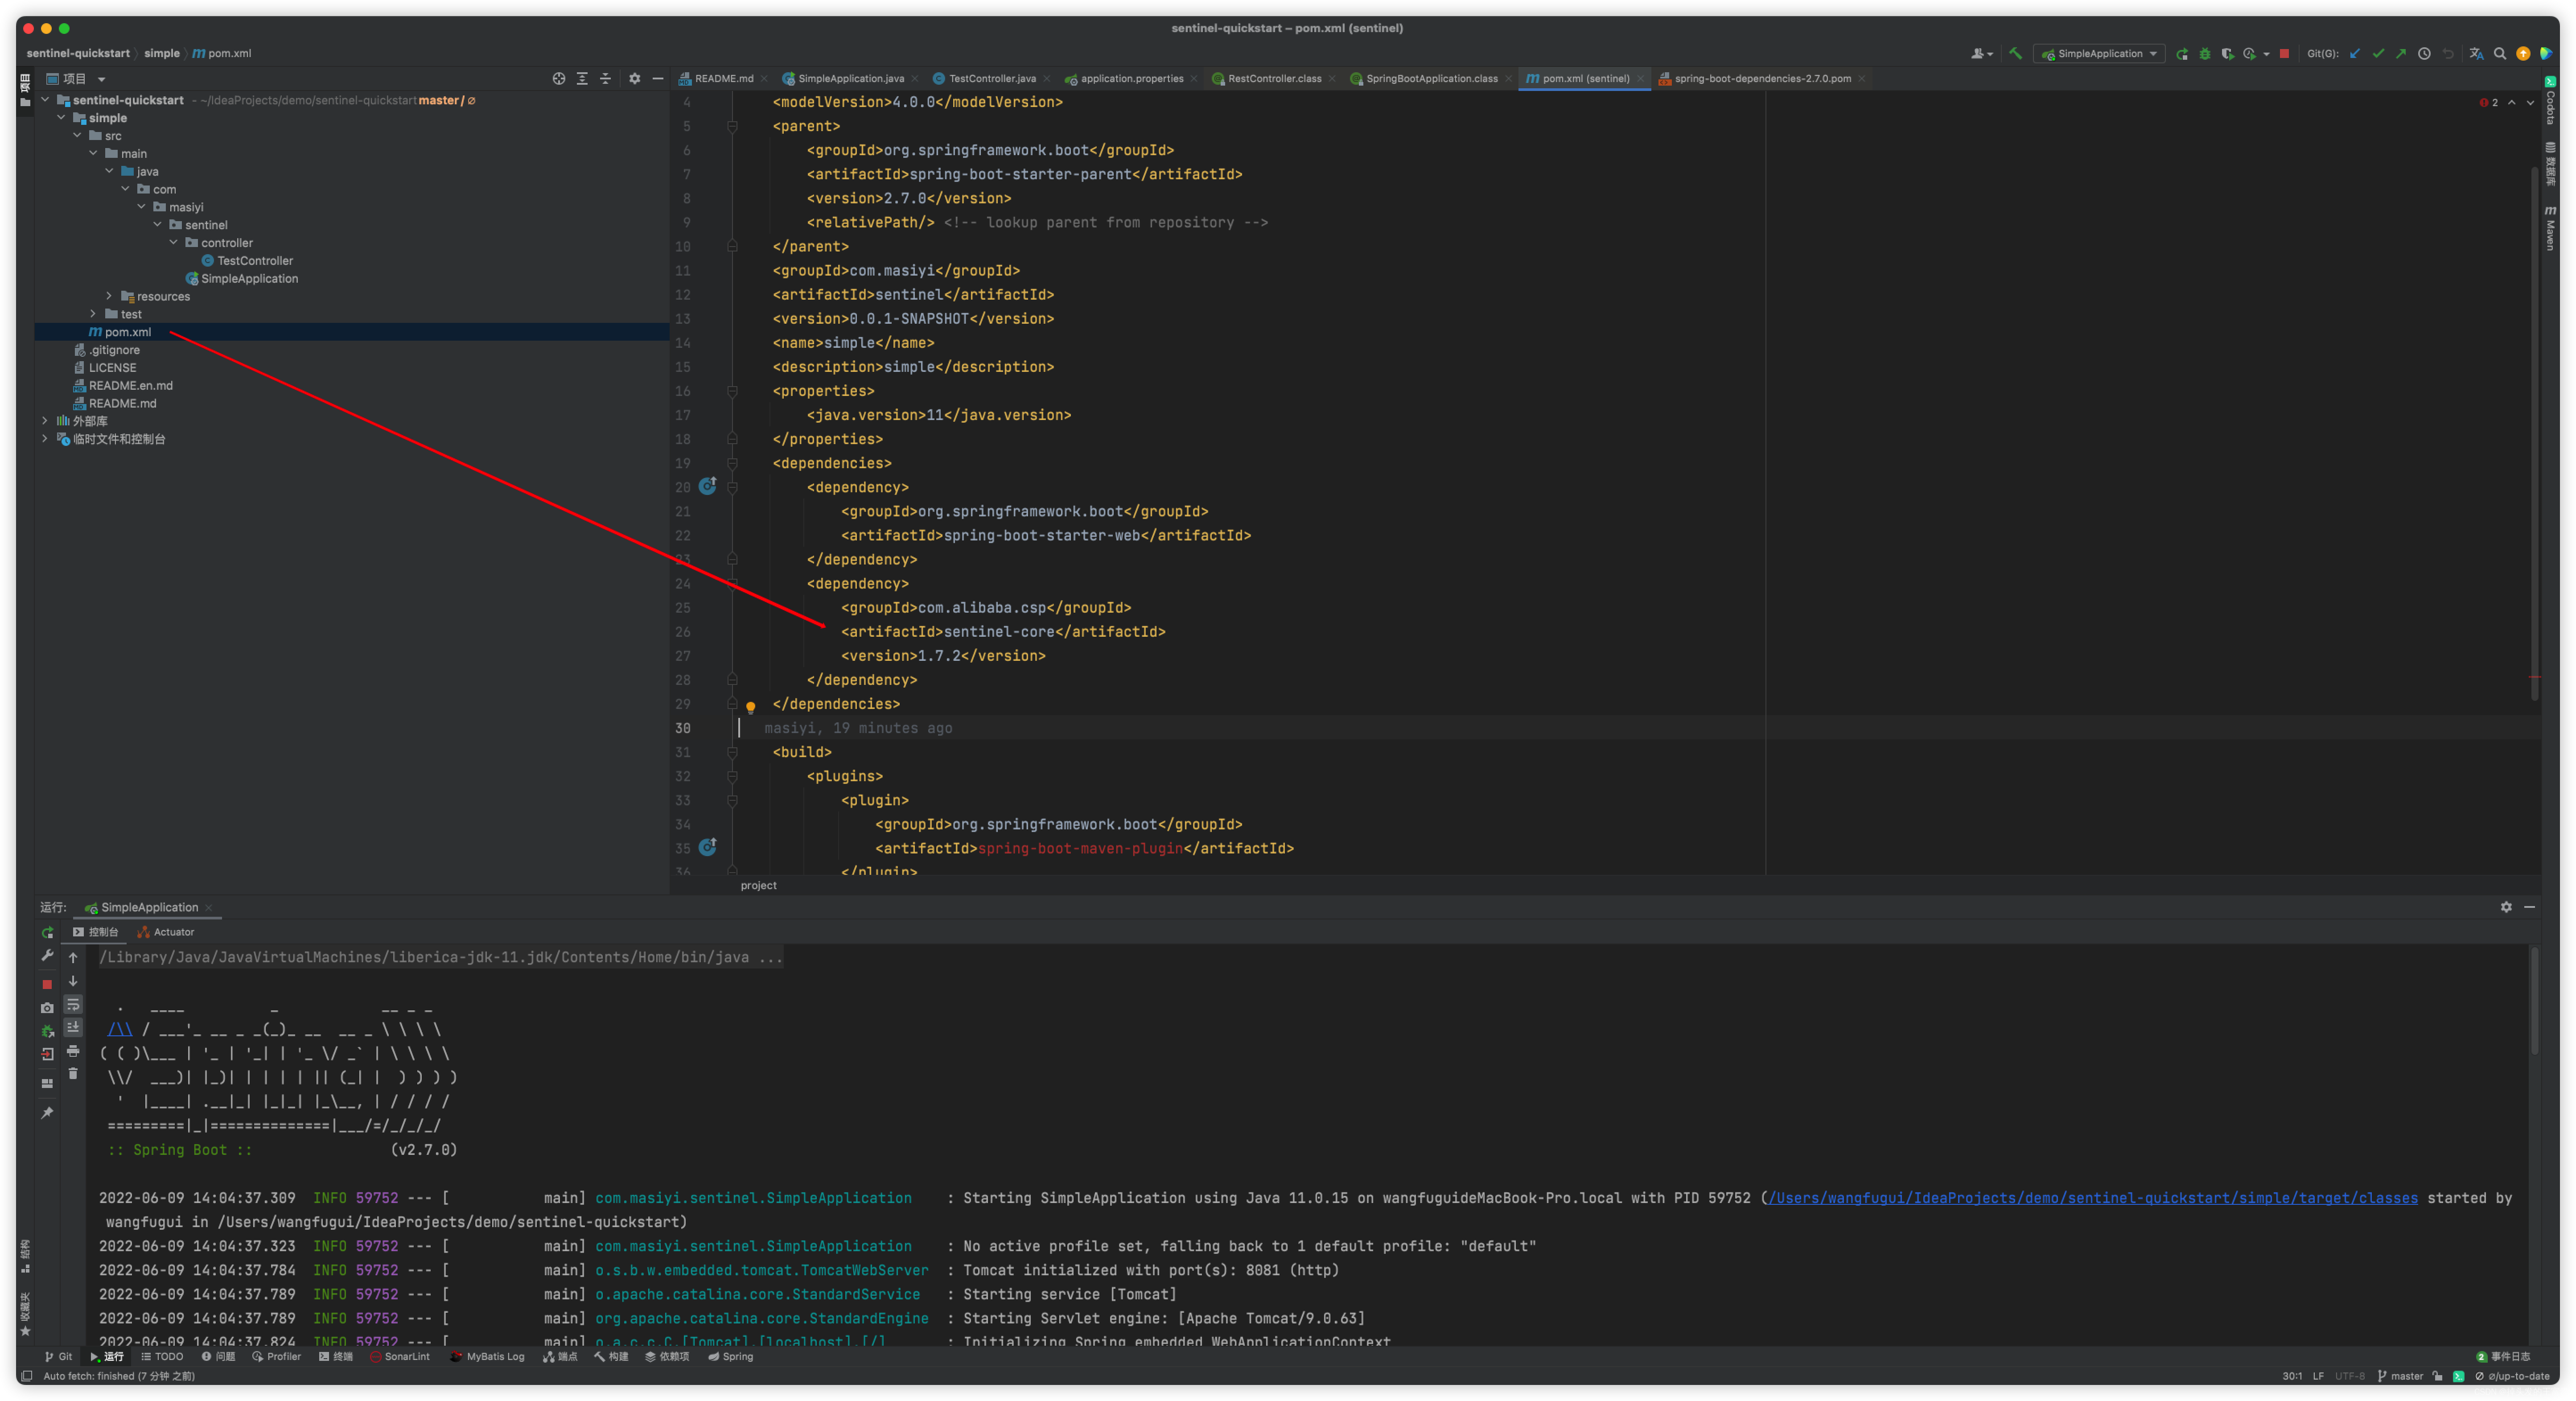Click Search Everywhere magnifier icon
Image resolution: width=2576 pixels, height=1401 pixels.
click(x=2500, y=54)
